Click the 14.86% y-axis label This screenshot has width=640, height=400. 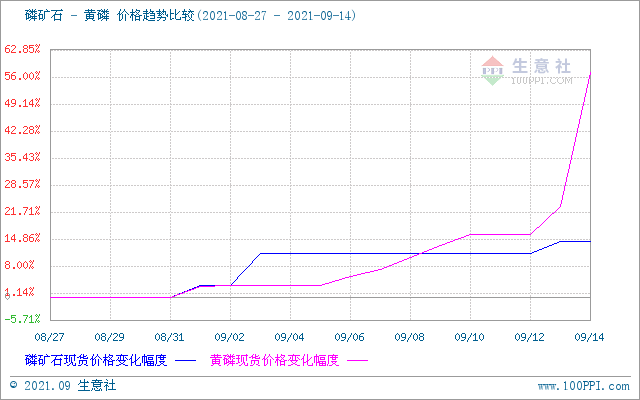coord(22,238)
